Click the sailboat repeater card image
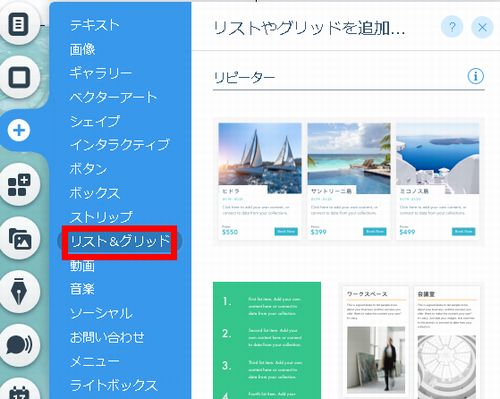The width and height of the screenshot is (500, 399). coord(260,158)
